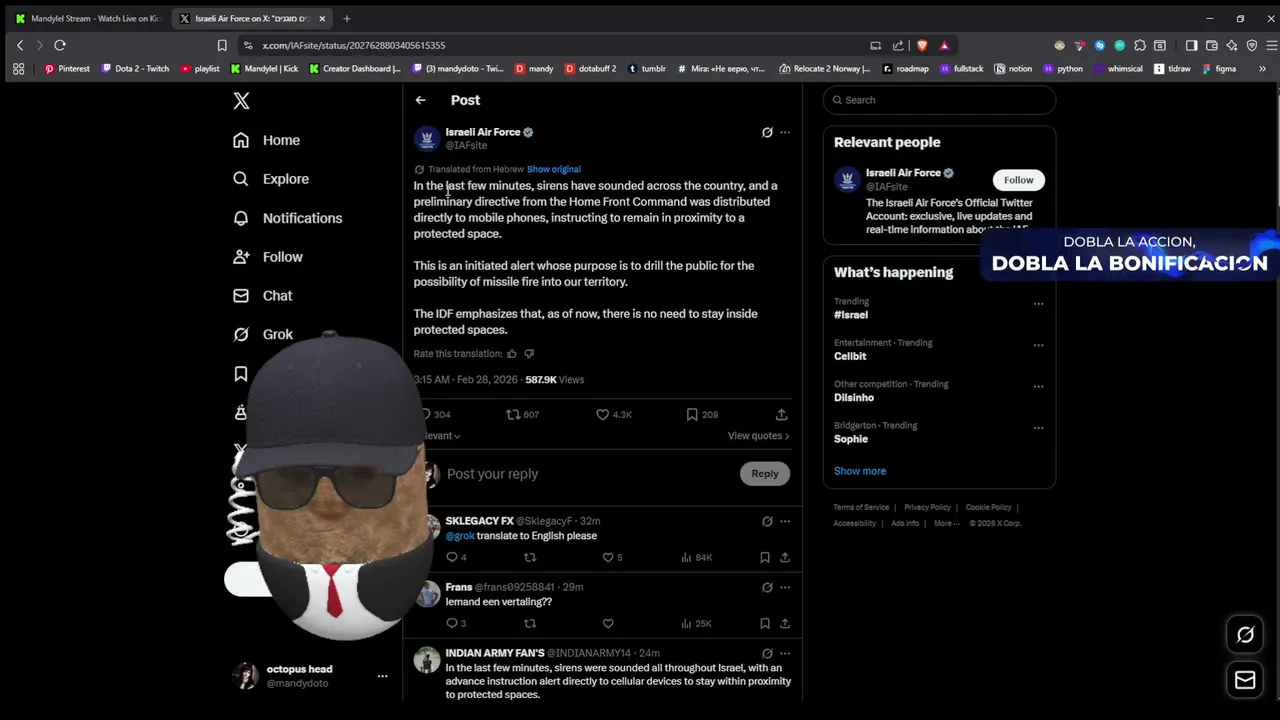This screenshot has height=720, width=1280.
Task: Open INDIAN ARMY FAN'S profile avatar
Action: pos(427,660)
